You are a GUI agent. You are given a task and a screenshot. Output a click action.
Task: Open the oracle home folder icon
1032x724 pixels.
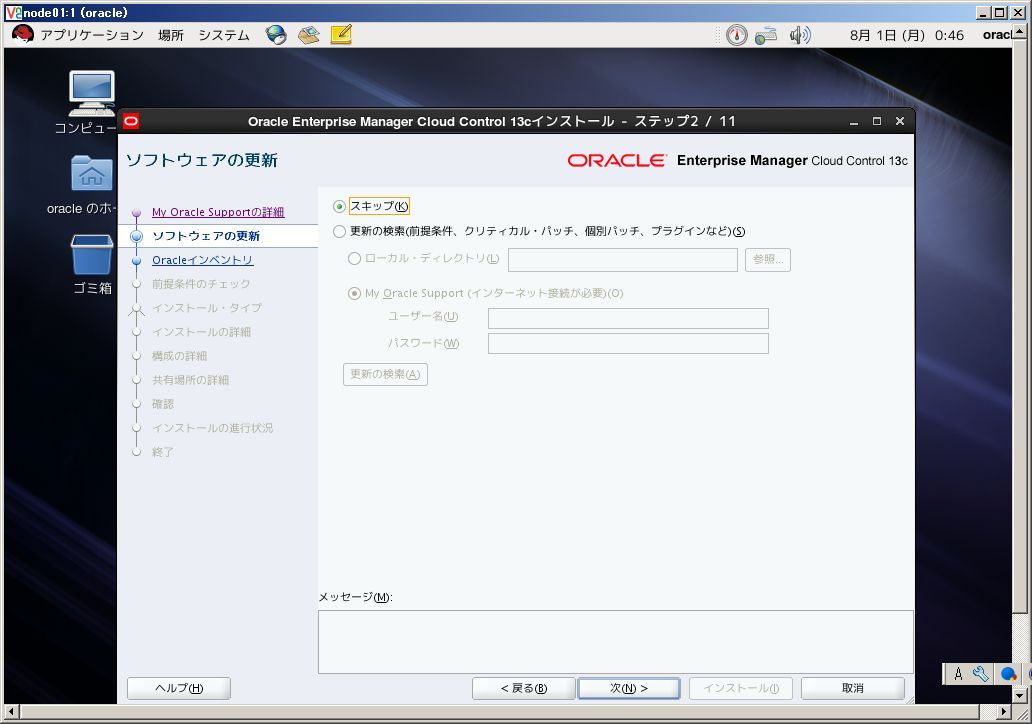91,174
